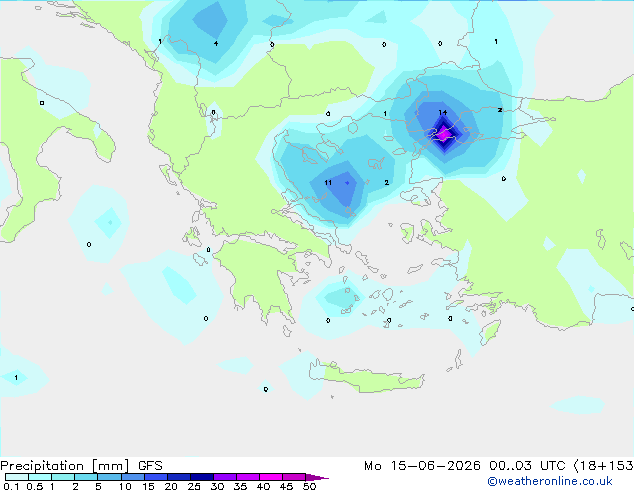The height and width of the screenshot is (490, 634).
Task: Select the 0.5 to 1 mm legend swatch
Action: [40, 477]
